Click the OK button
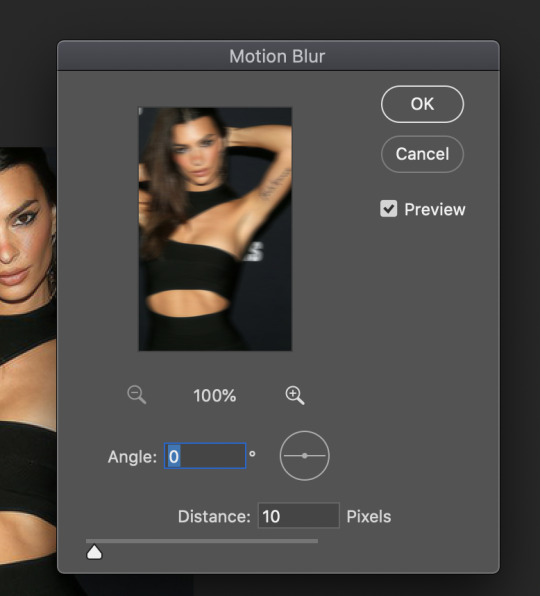Image resolution: width=540 pixels, height=596 pixels. [422, 104]
